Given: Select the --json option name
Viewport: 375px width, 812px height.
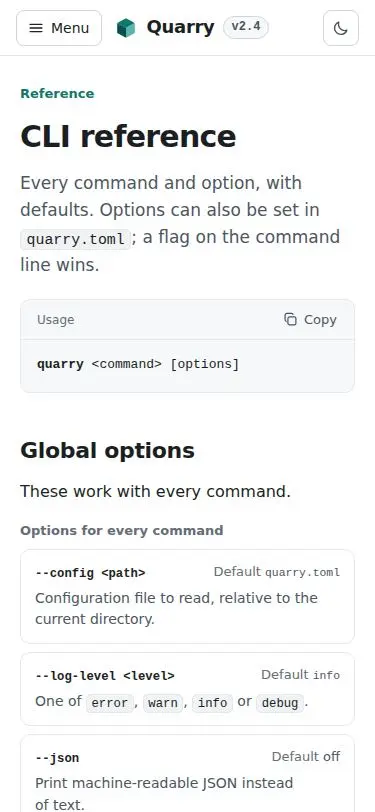Looking at the screenshot, I should click(57, 758).
